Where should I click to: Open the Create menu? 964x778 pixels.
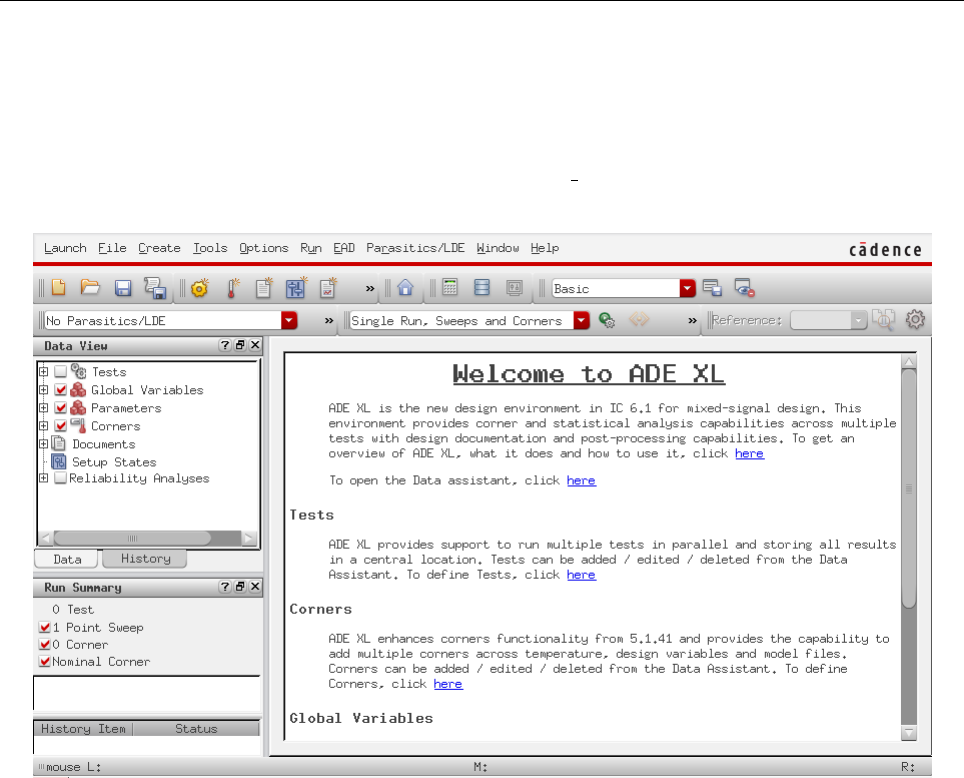click(x=159, y=248)
